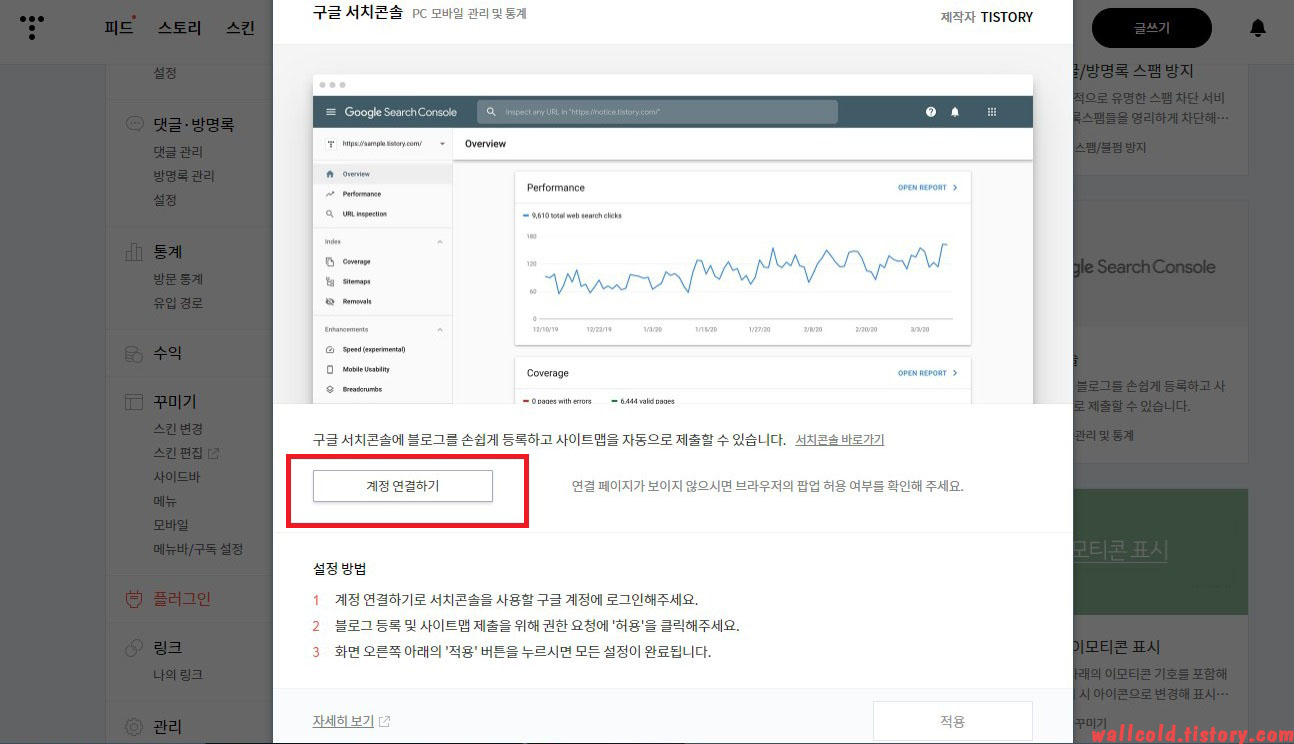1294x744 pixels.
Task: Open 유입 경로 in the sidebar
Action: (x=178, y=303)
